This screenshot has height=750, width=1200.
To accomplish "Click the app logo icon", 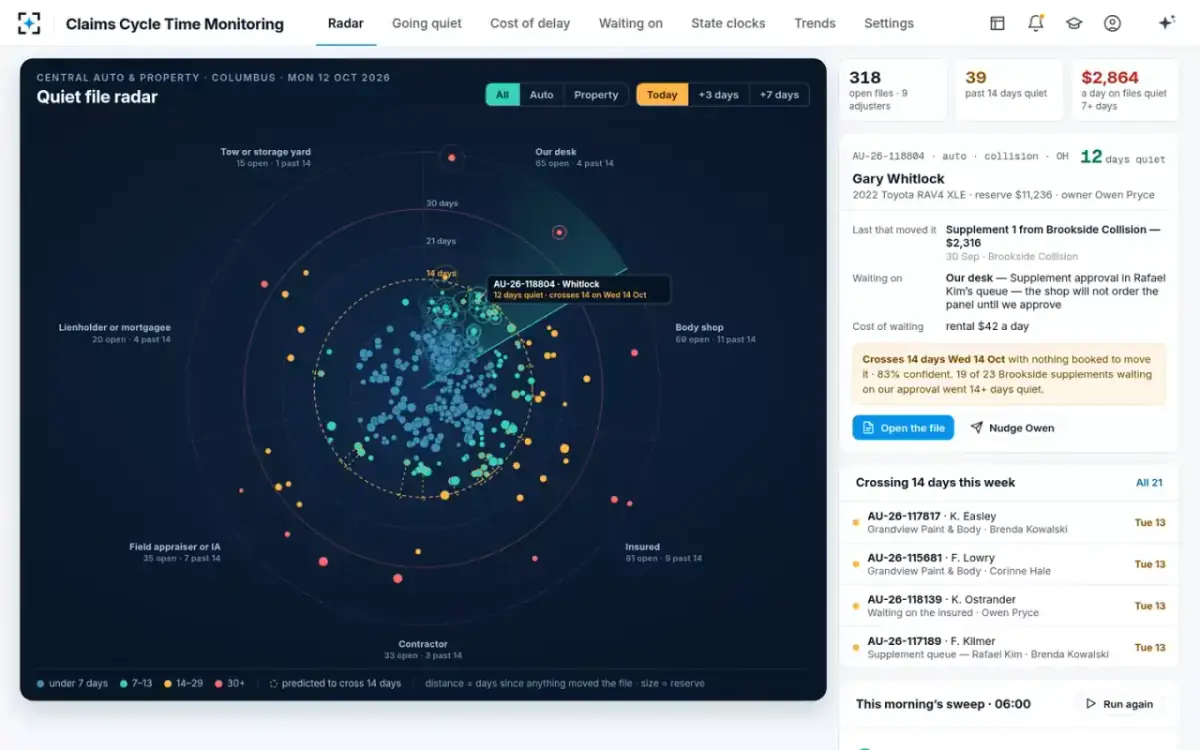I will (30, 23).
